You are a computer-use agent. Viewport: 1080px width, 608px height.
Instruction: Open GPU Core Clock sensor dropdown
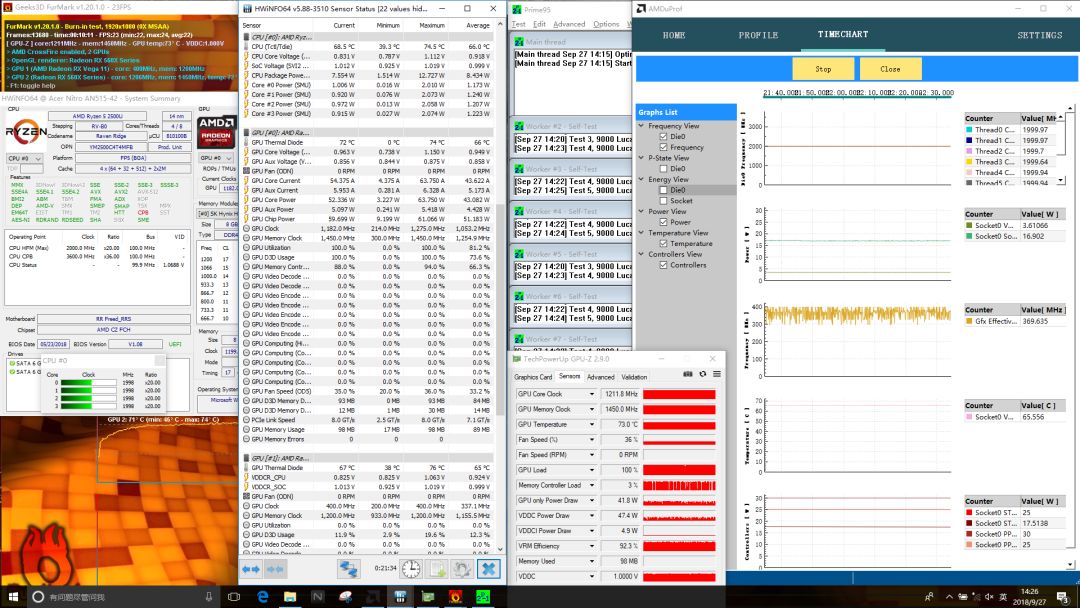591,394
